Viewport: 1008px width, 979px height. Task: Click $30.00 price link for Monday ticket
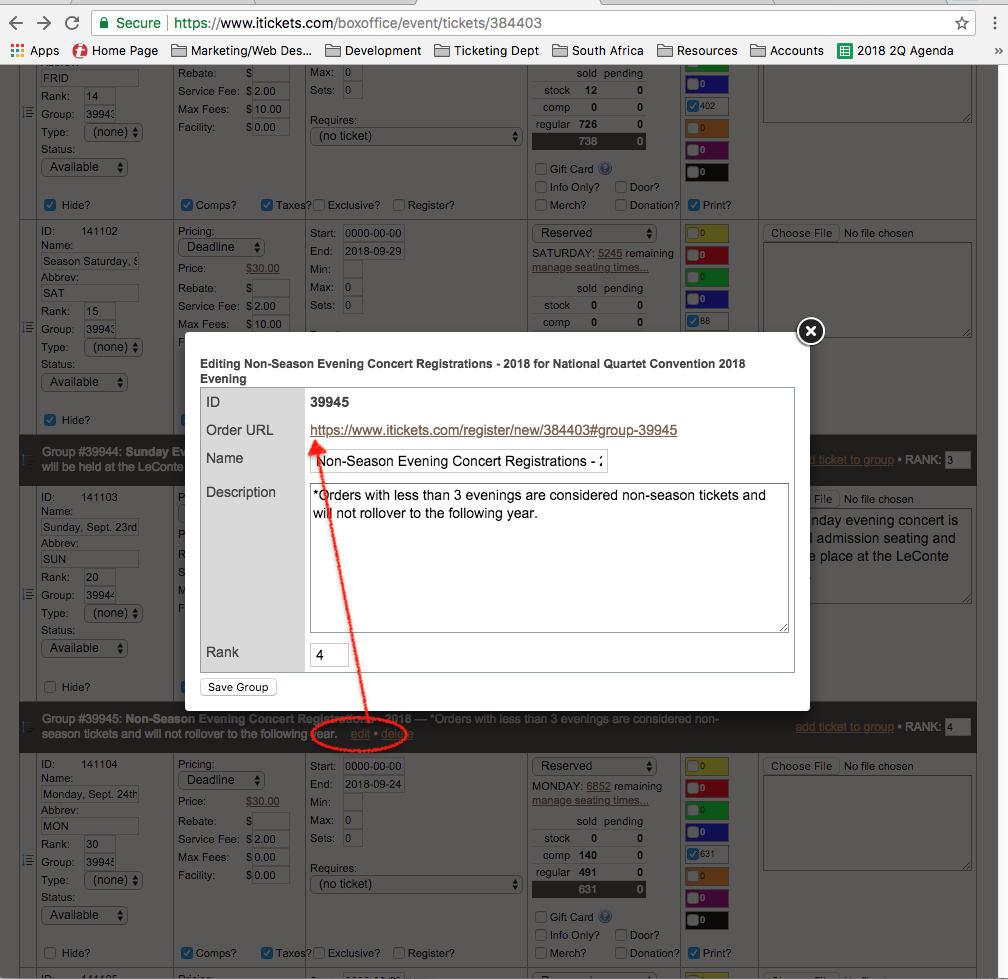point(262,802)
